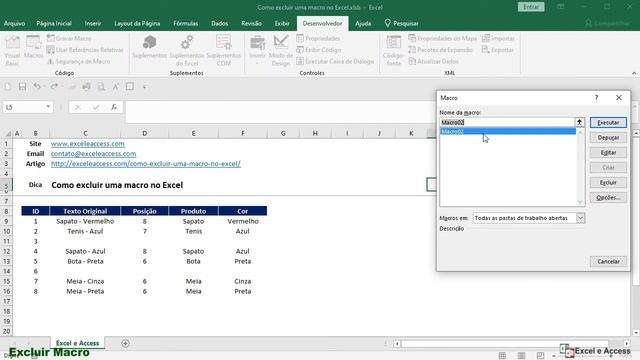Click the Depurar button
The width and height of the screenshot is (640, 360).
coord(608,138)
